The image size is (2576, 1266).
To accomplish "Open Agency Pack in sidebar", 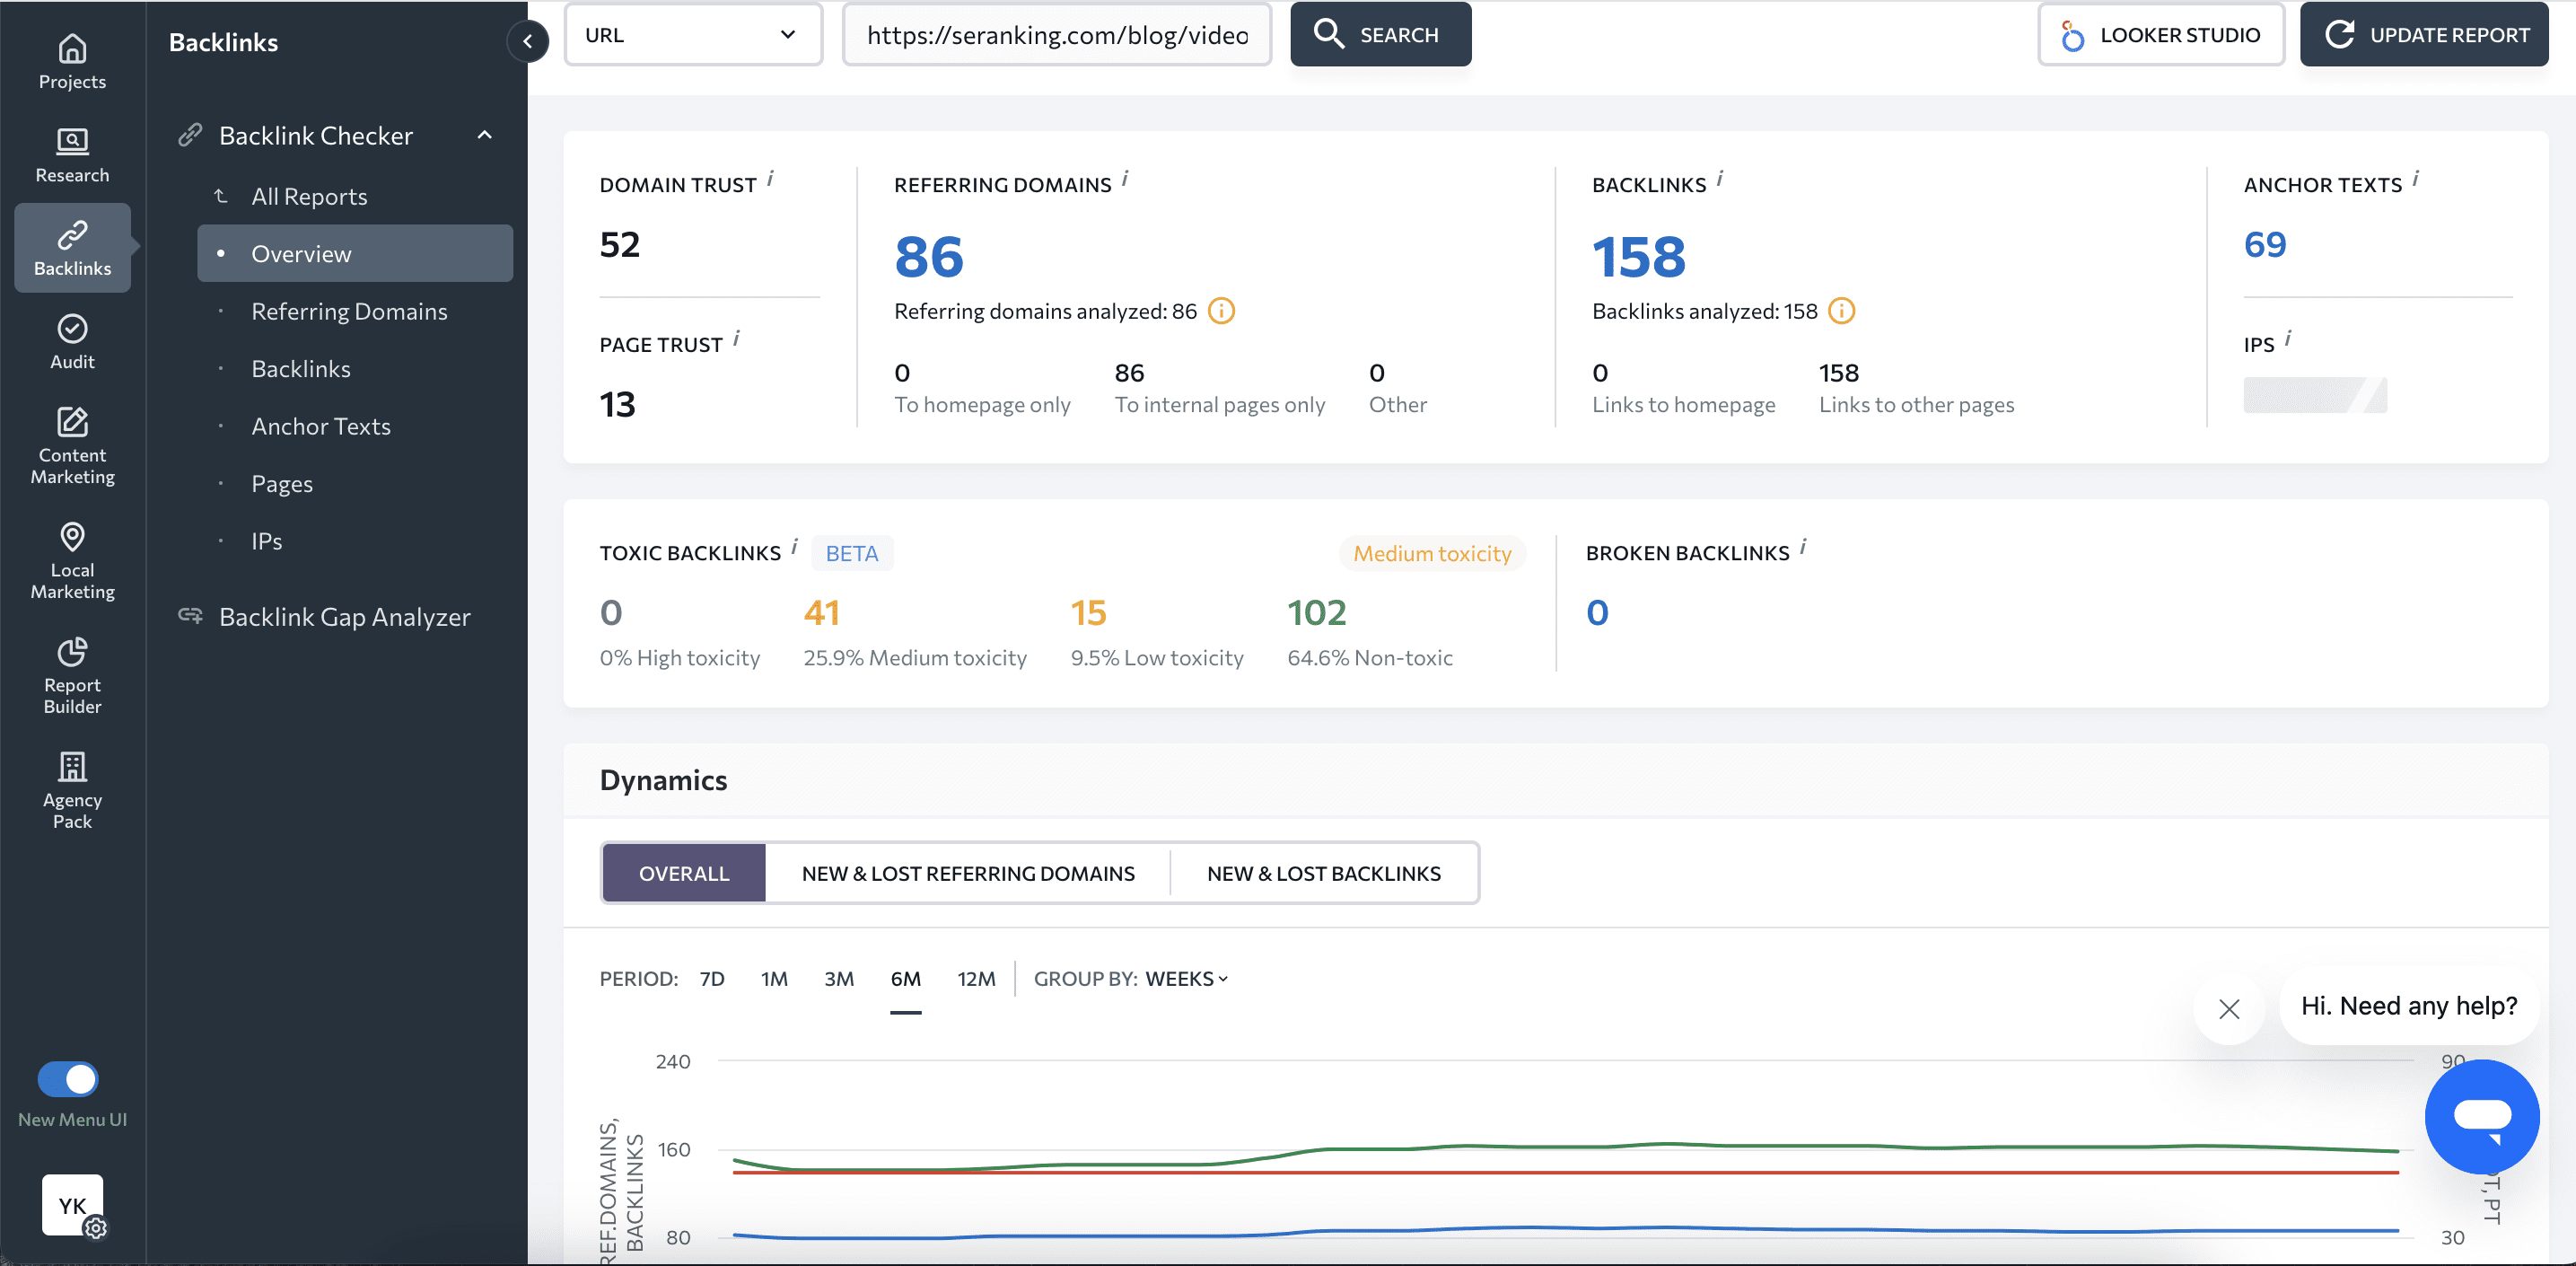I will click(72, 791).
